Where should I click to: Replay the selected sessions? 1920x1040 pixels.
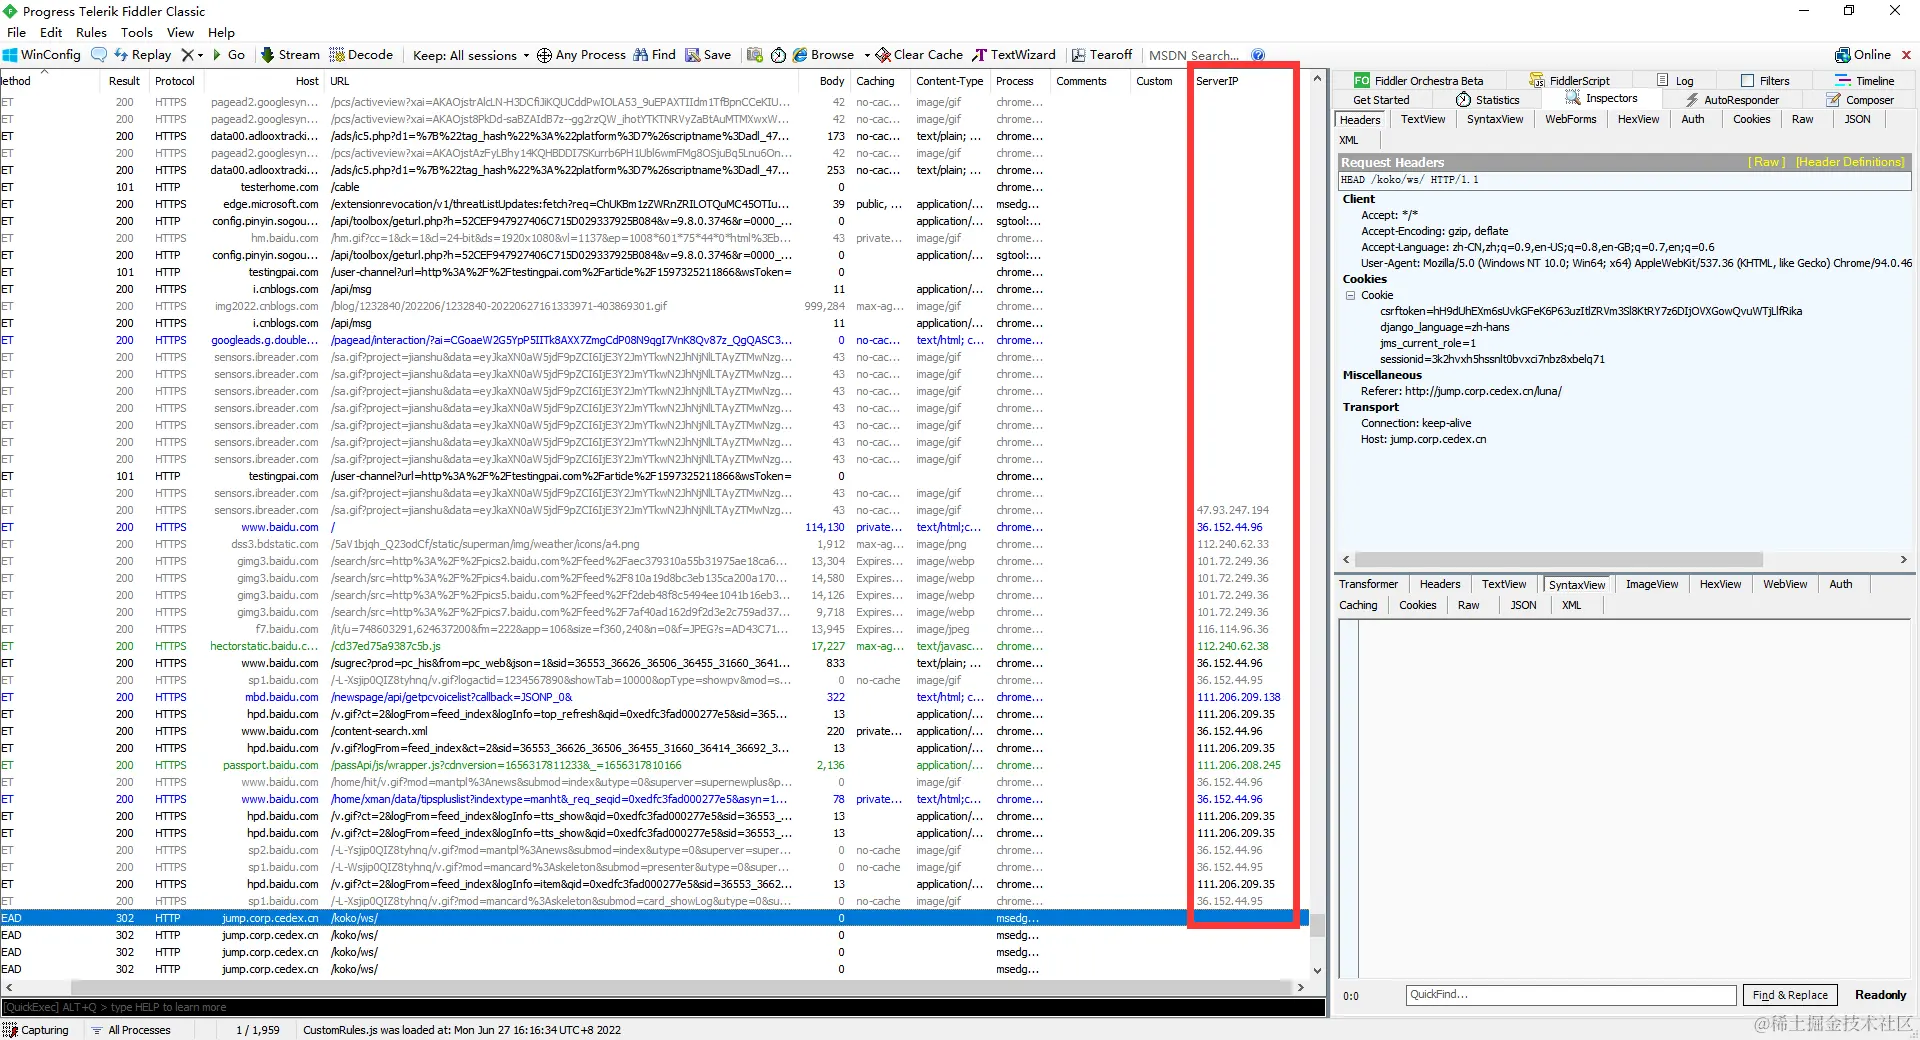(143, 55)
